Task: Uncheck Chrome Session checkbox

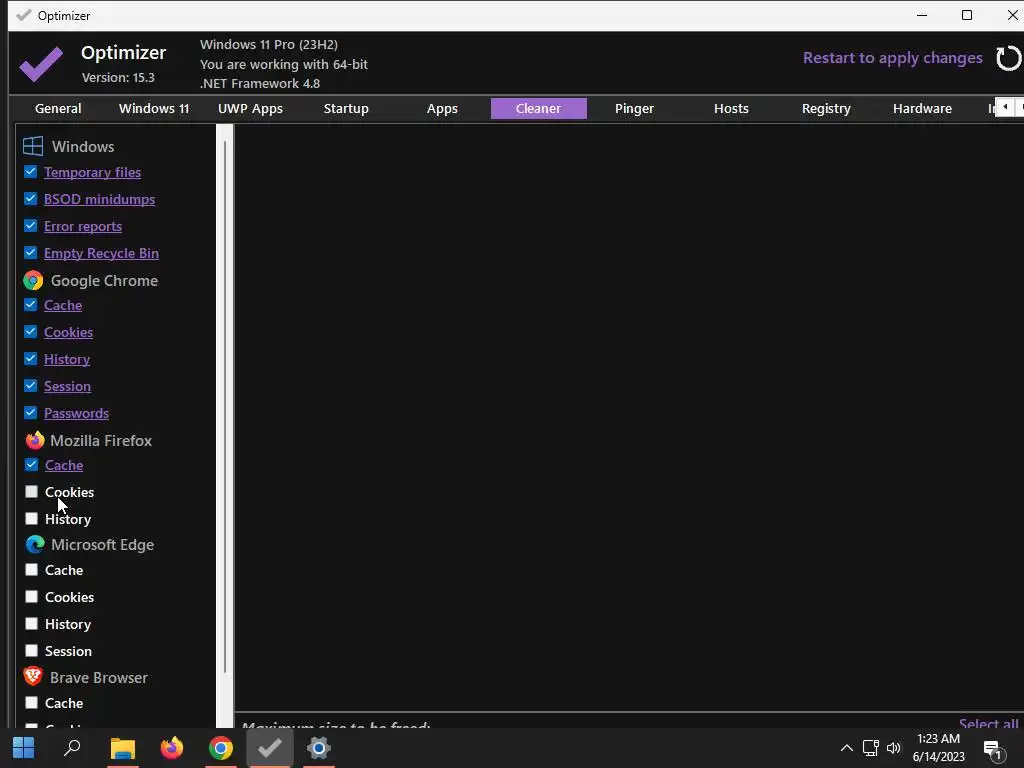Action: [31, 385]
